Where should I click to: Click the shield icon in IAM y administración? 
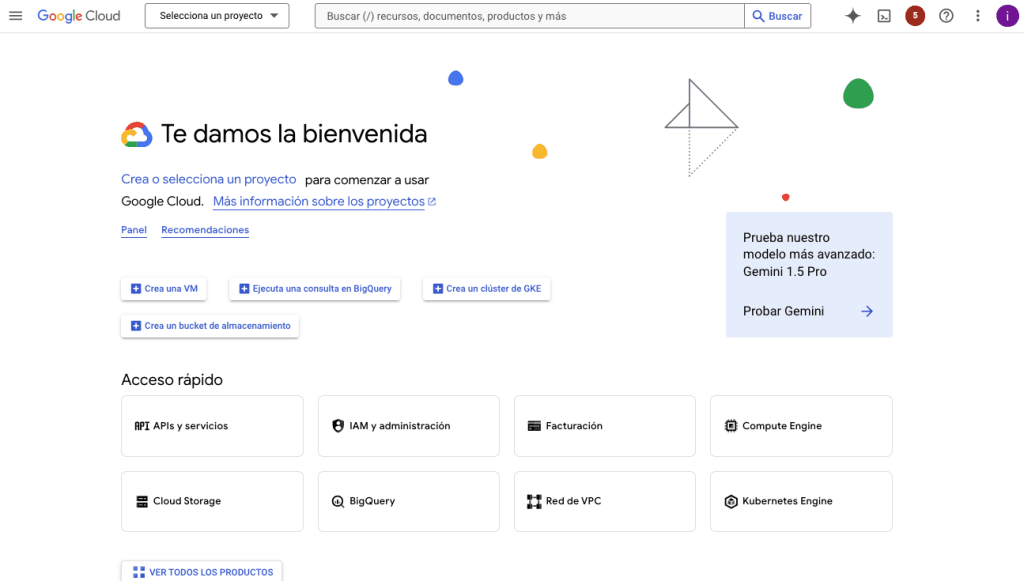pos(338,426)
